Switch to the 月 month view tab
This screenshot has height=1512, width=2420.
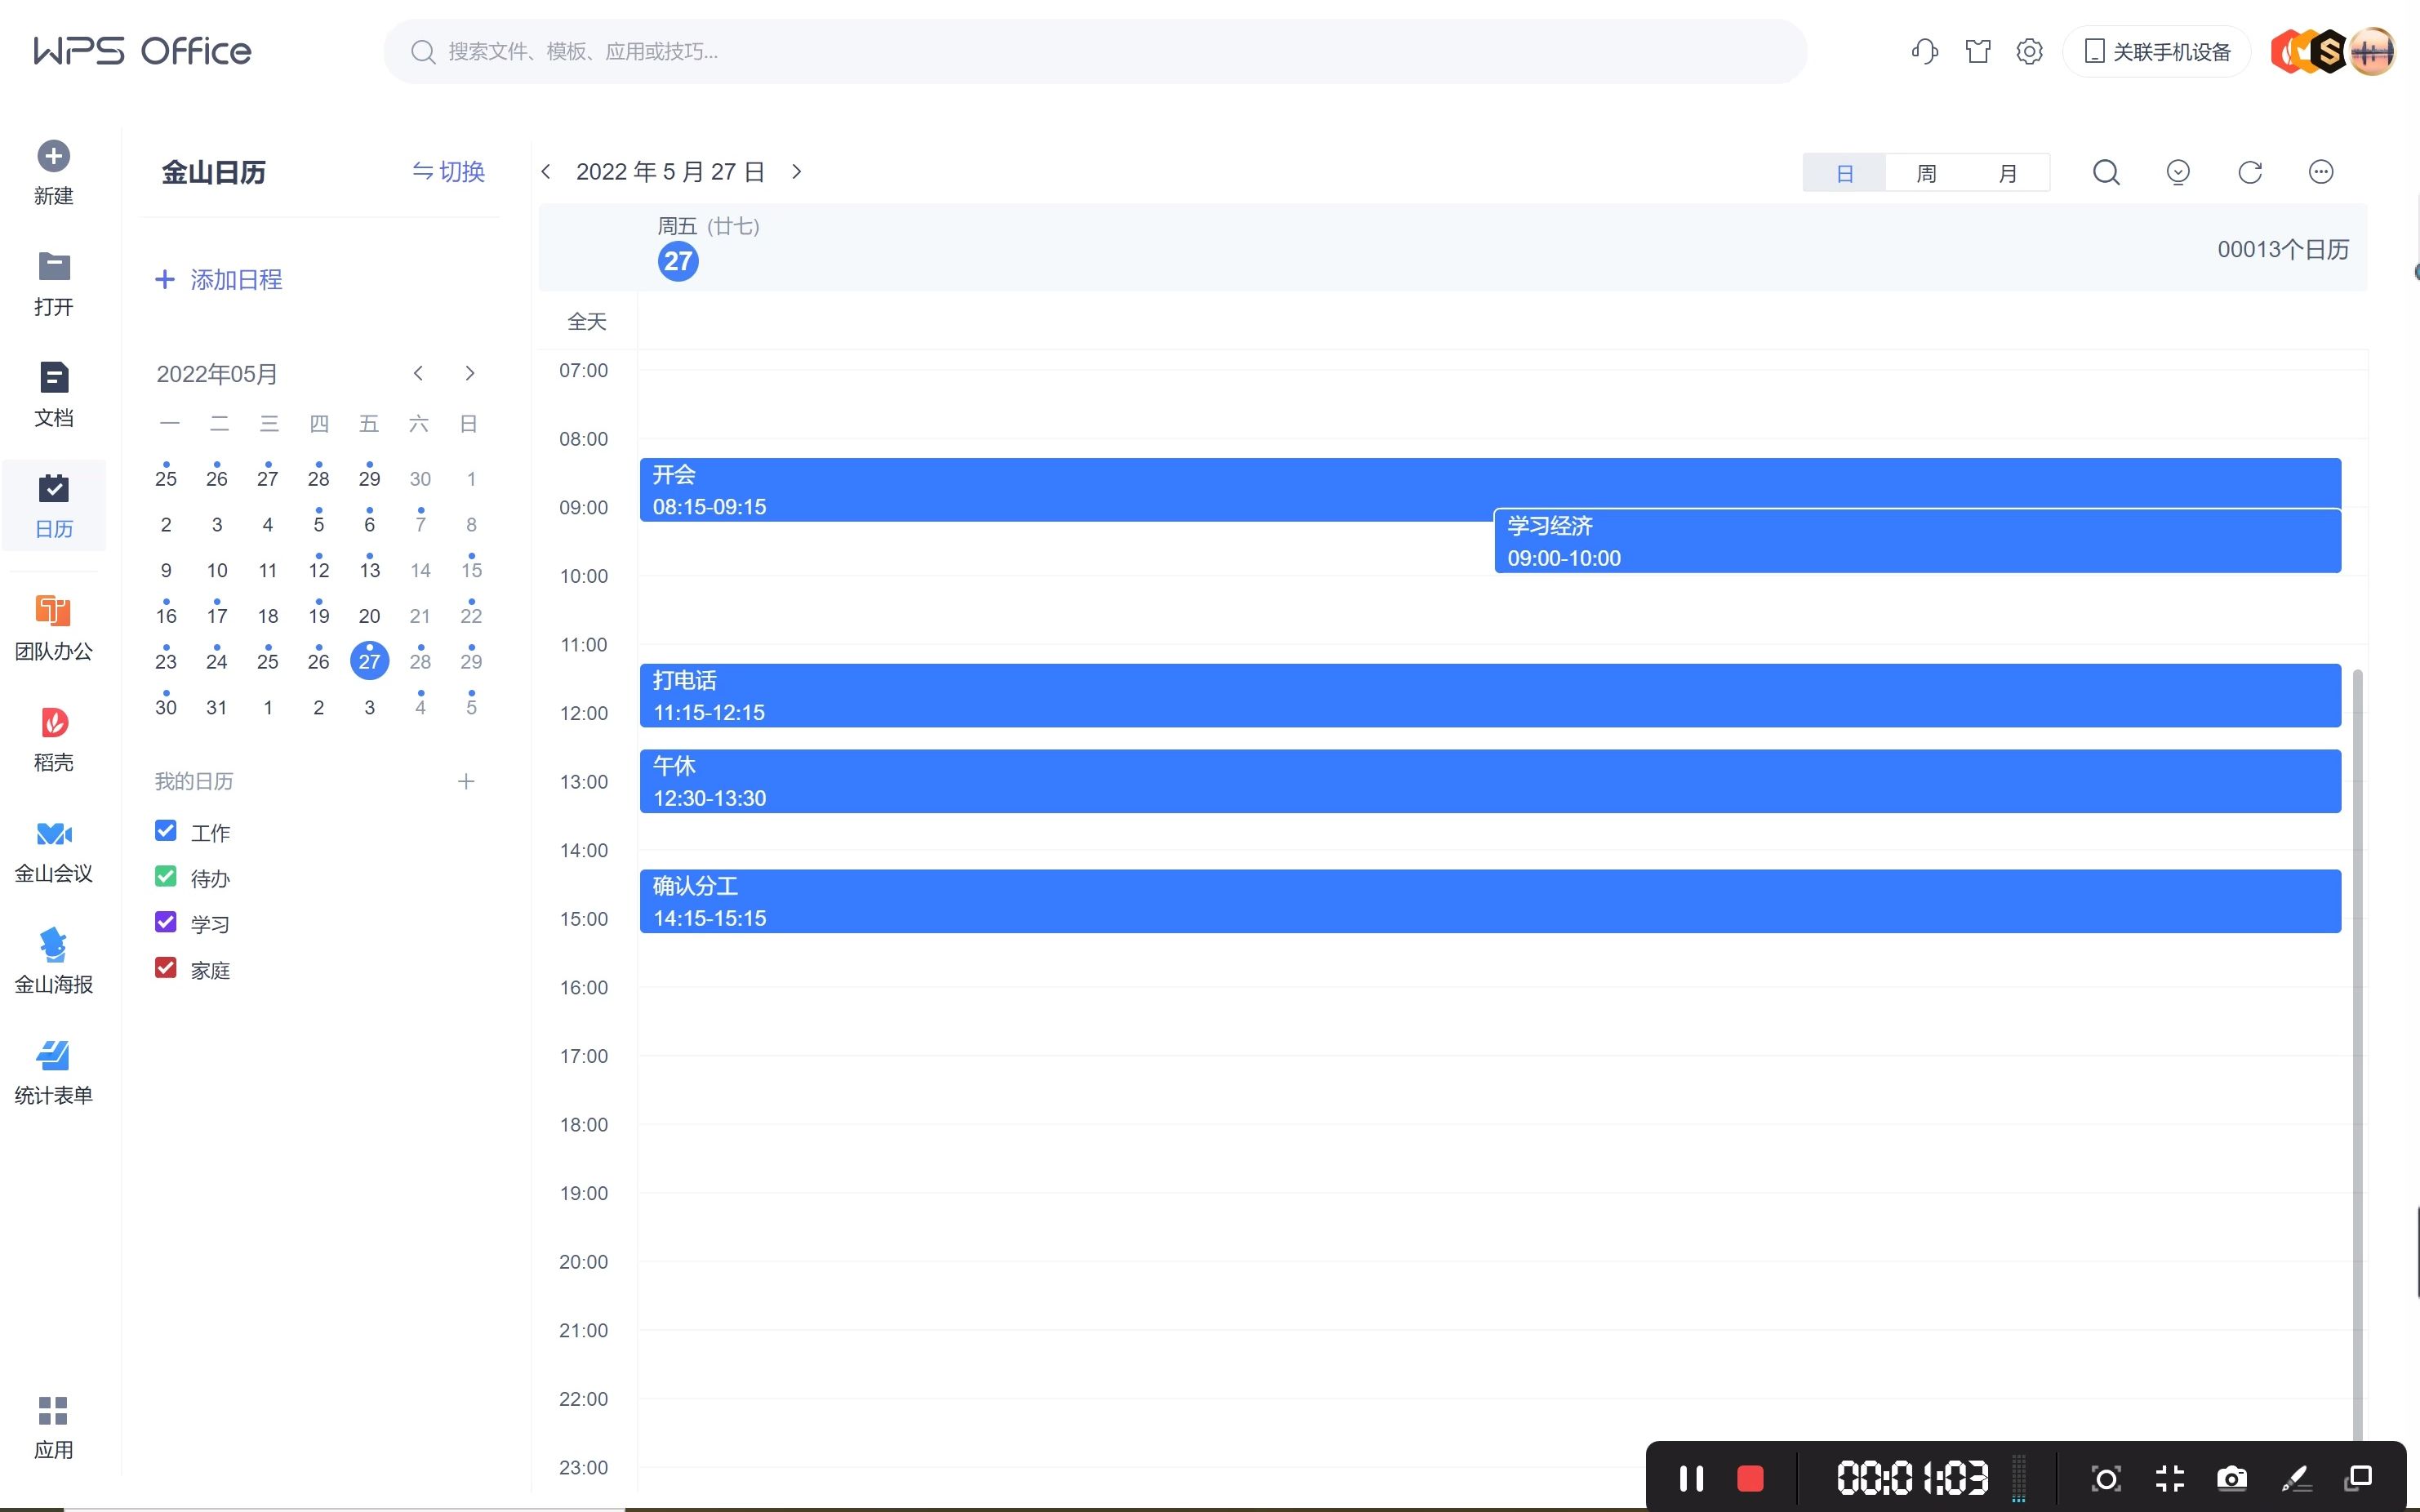pos(2007,173)
